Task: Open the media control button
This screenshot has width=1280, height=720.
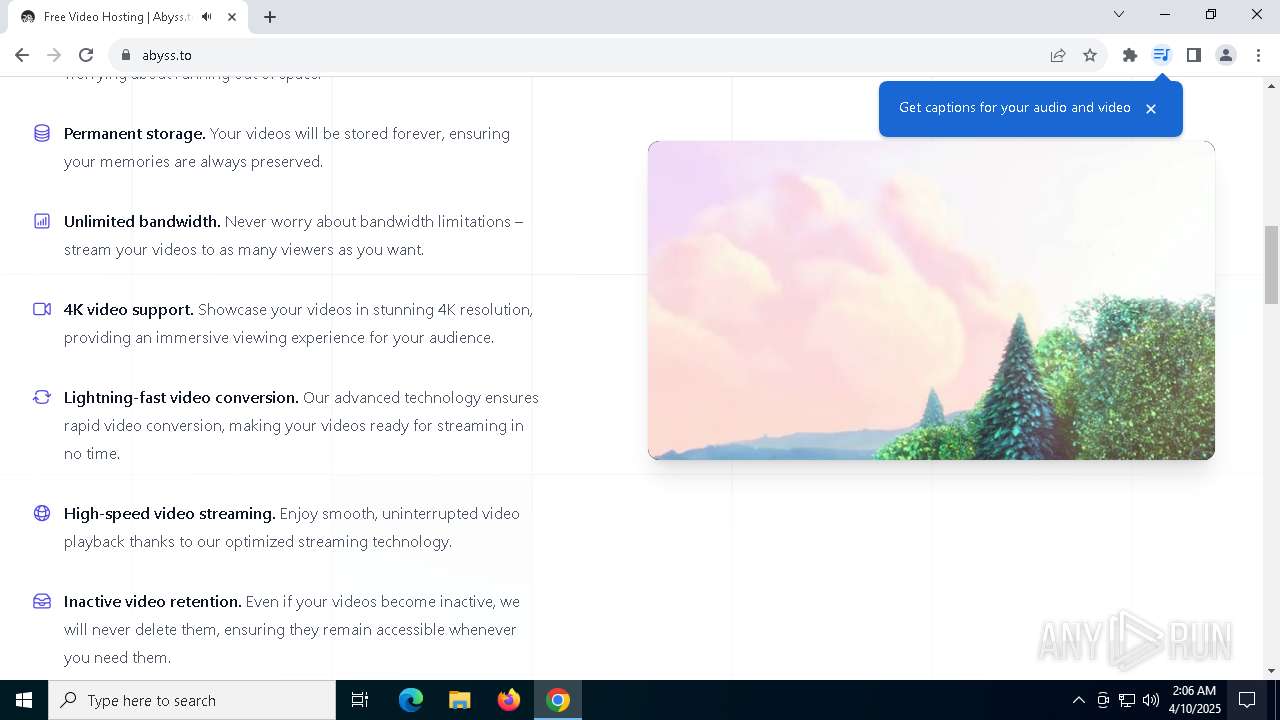Action: 1161,55
